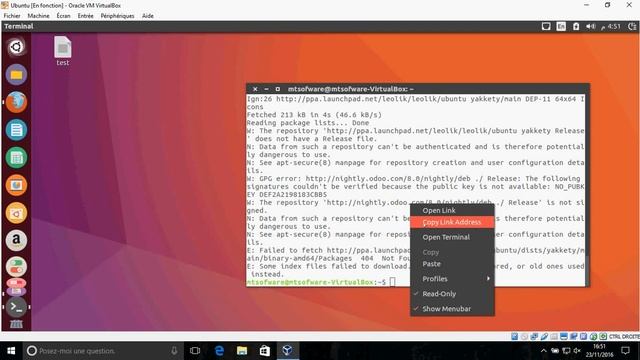
Task: Show hidden Windows tray icons chevron
Action: 544,351
